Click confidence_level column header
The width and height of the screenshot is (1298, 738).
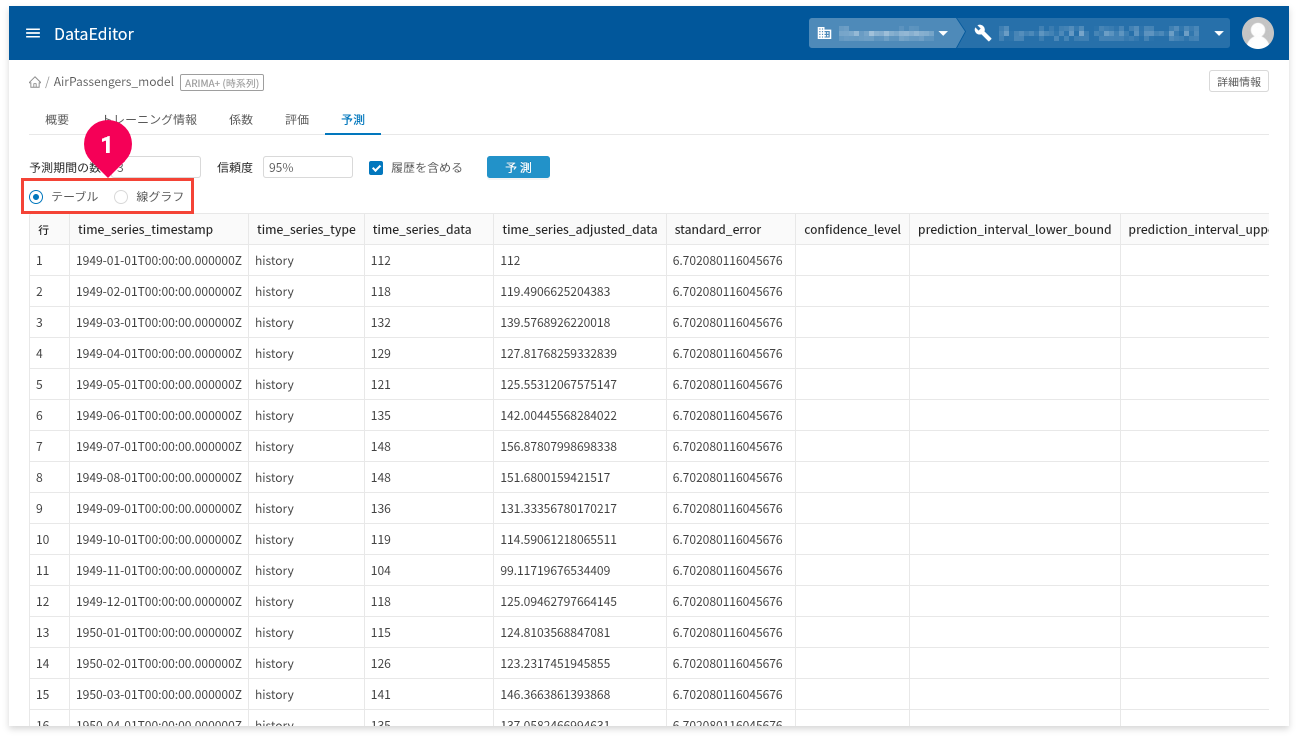click(x=852, y=230)
